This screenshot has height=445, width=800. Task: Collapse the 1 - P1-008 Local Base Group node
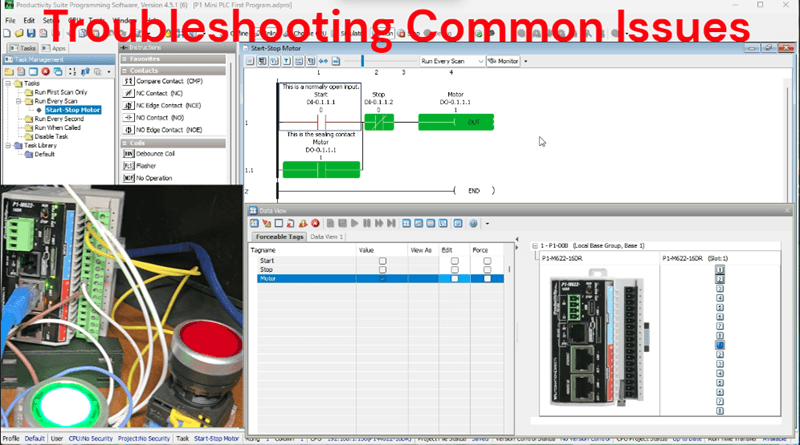click(535, 246)
